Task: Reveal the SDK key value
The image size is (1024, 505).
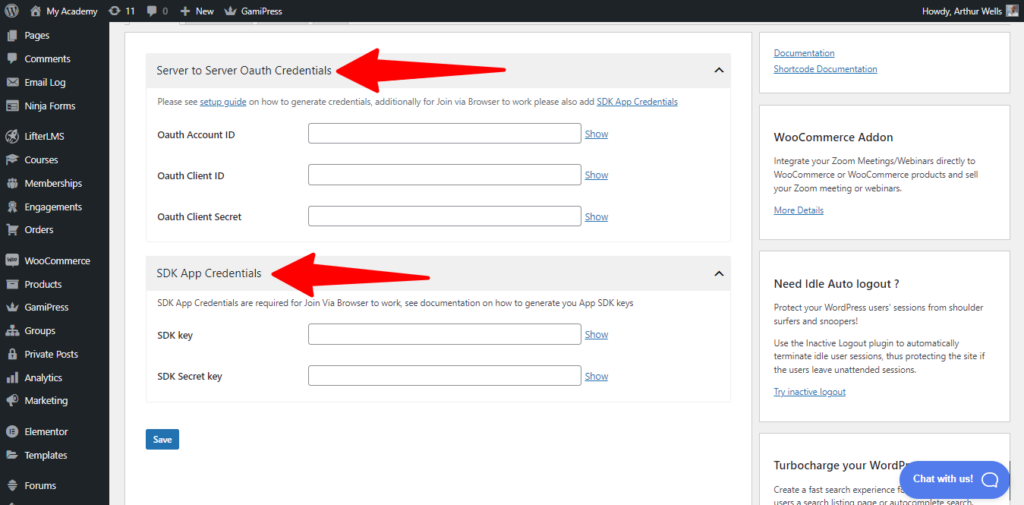Action: click(596, 334)
